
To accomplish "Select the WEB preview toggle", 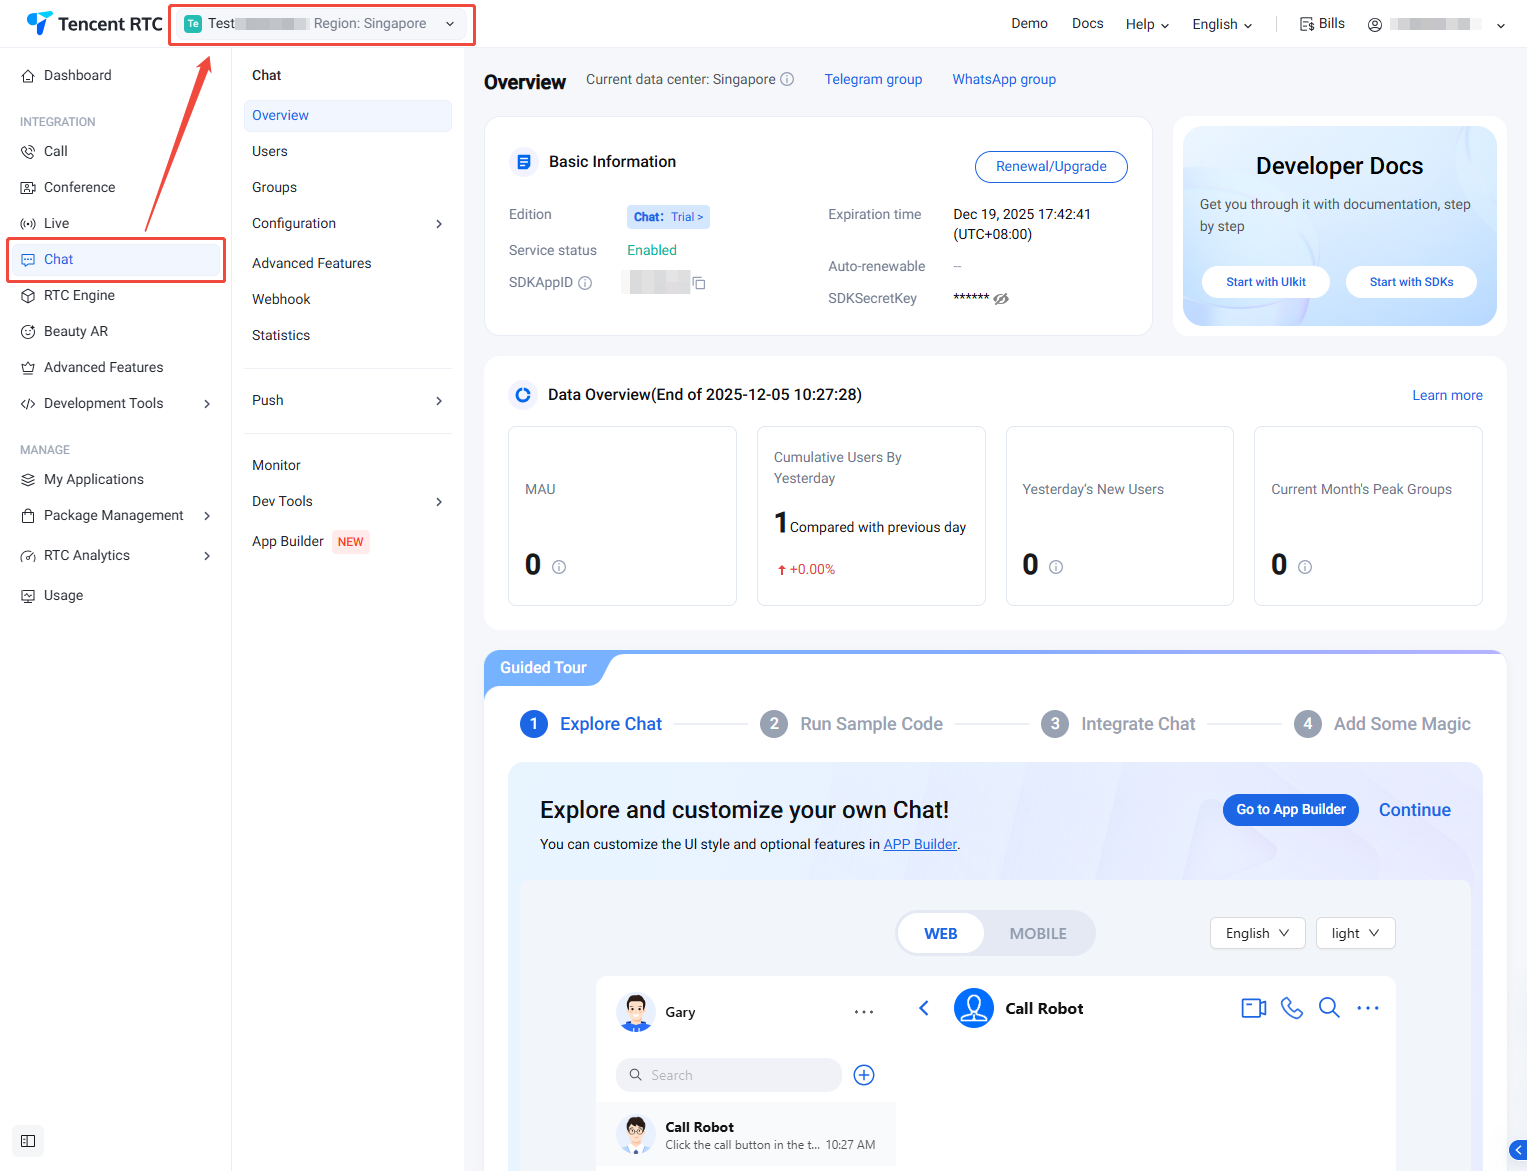I will pyautogui.click(x=940, y=933).
